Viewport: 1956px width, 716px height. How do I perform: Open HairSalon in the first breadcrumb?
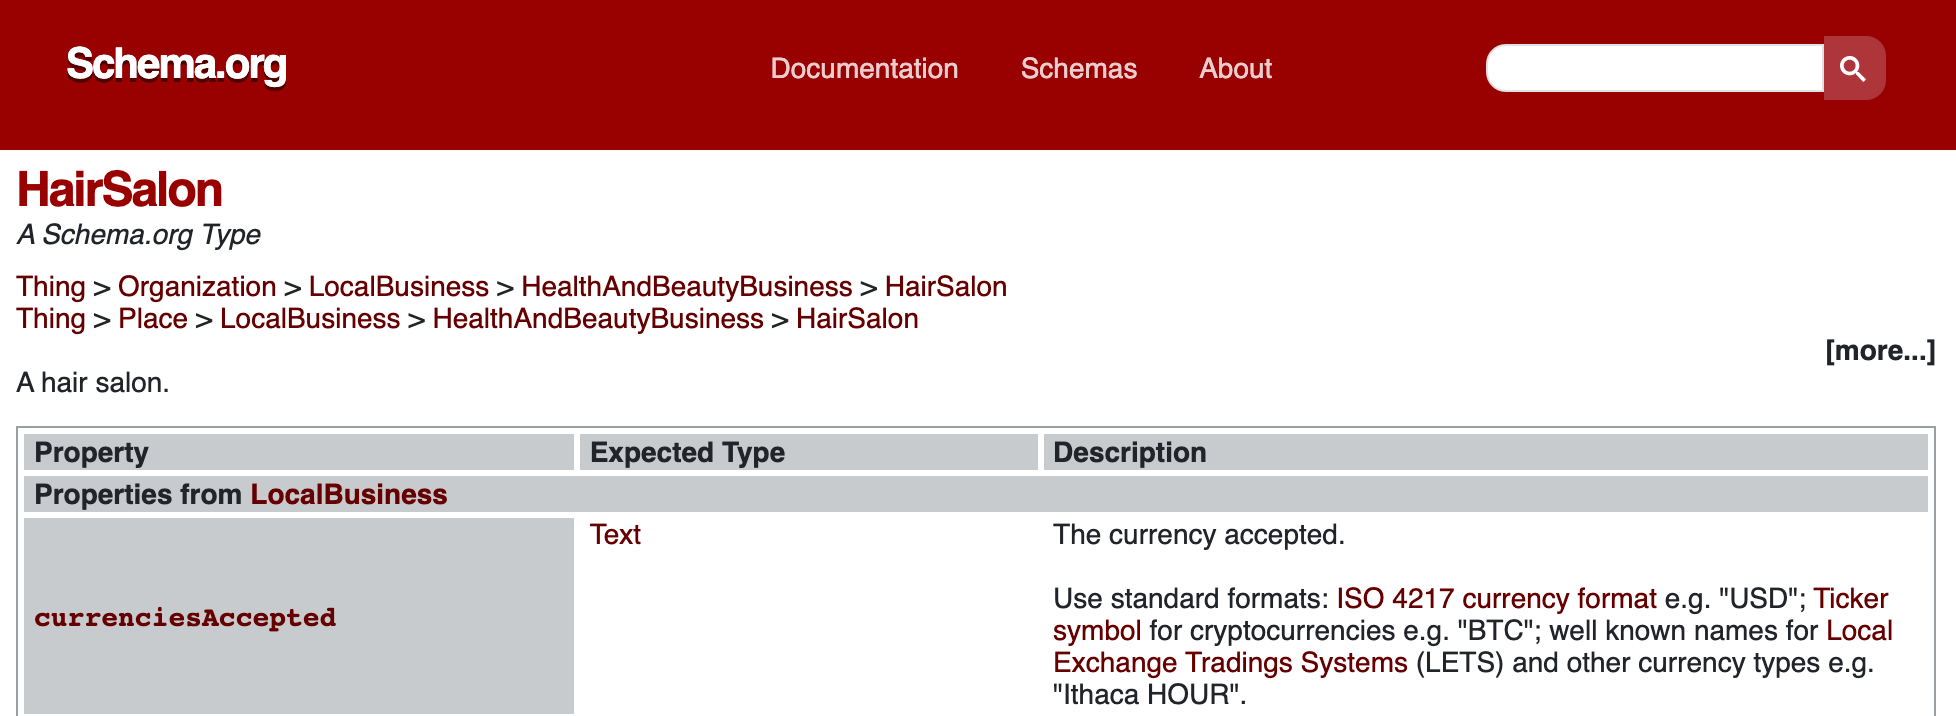[x=945, y=287]
